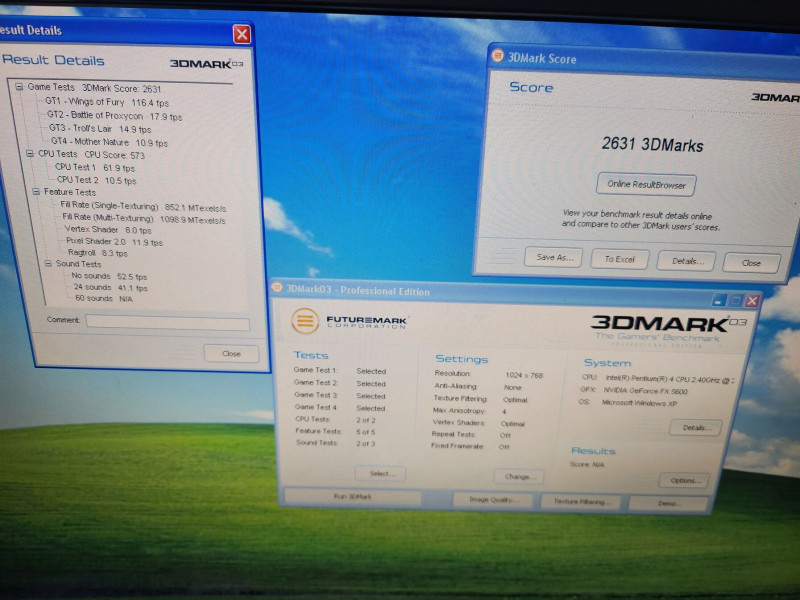Click the Anti-Aliasing None value
Viewport: 800px width, 600px height.
(513, 388)
